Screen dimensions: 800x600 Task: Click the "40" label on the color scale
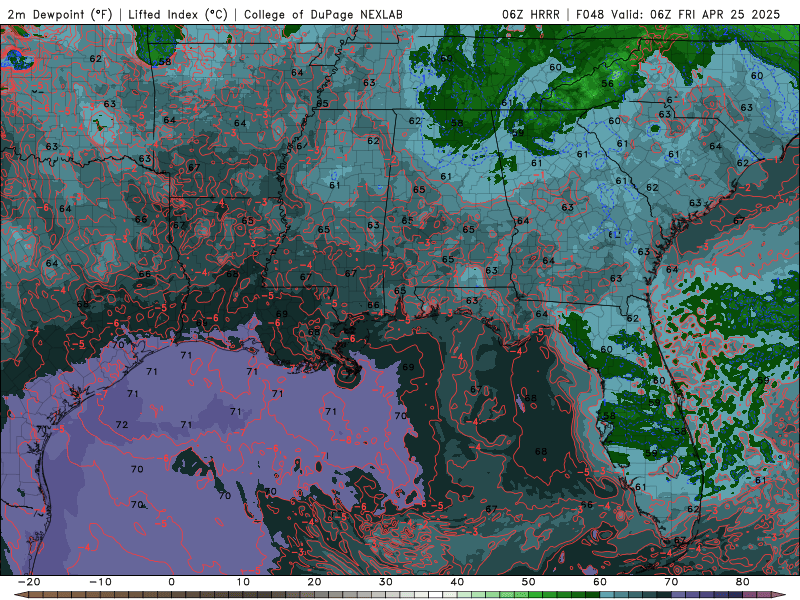point(457,582)
